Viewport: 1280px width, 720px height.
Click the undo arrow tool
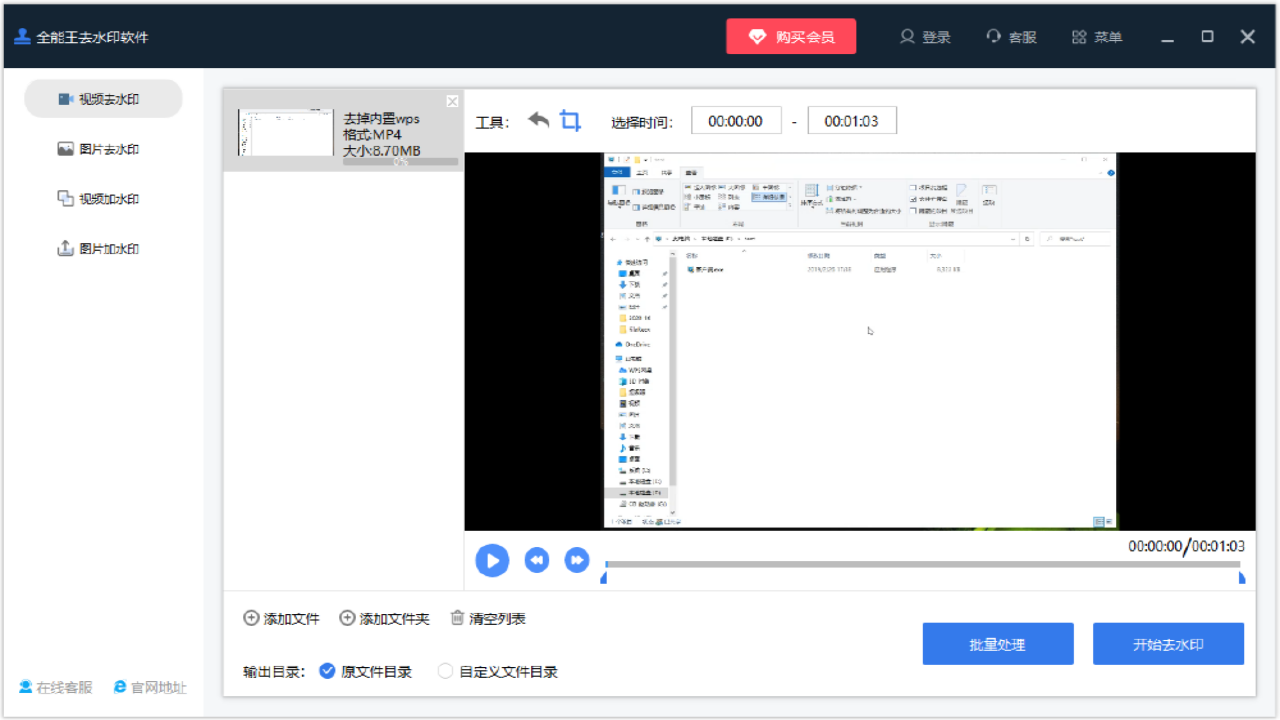tap(537, 119)
